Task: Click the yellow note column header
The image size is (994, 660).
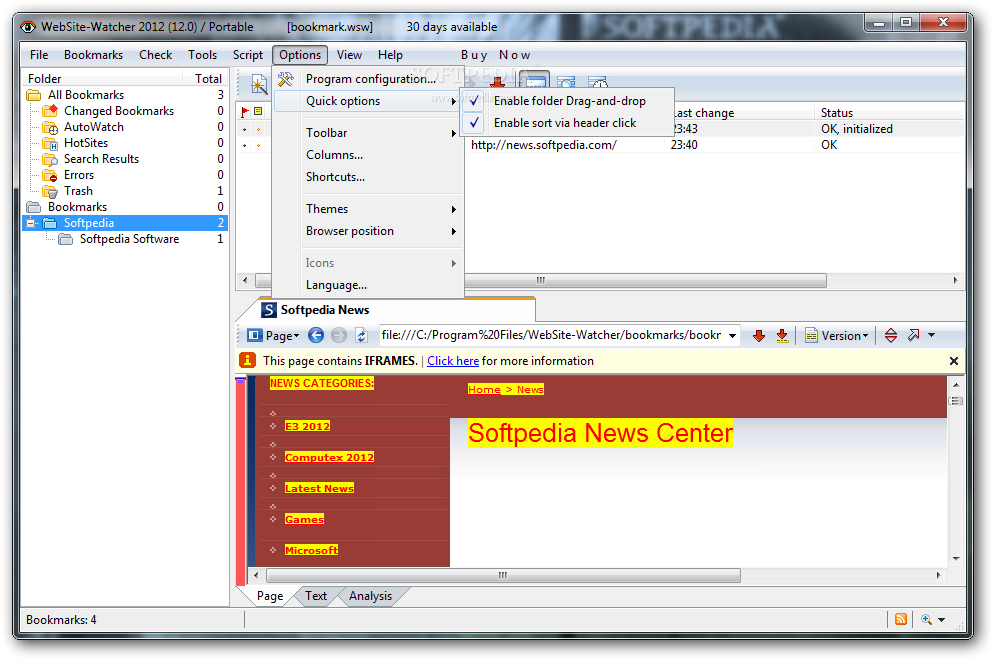Action: 258,112
